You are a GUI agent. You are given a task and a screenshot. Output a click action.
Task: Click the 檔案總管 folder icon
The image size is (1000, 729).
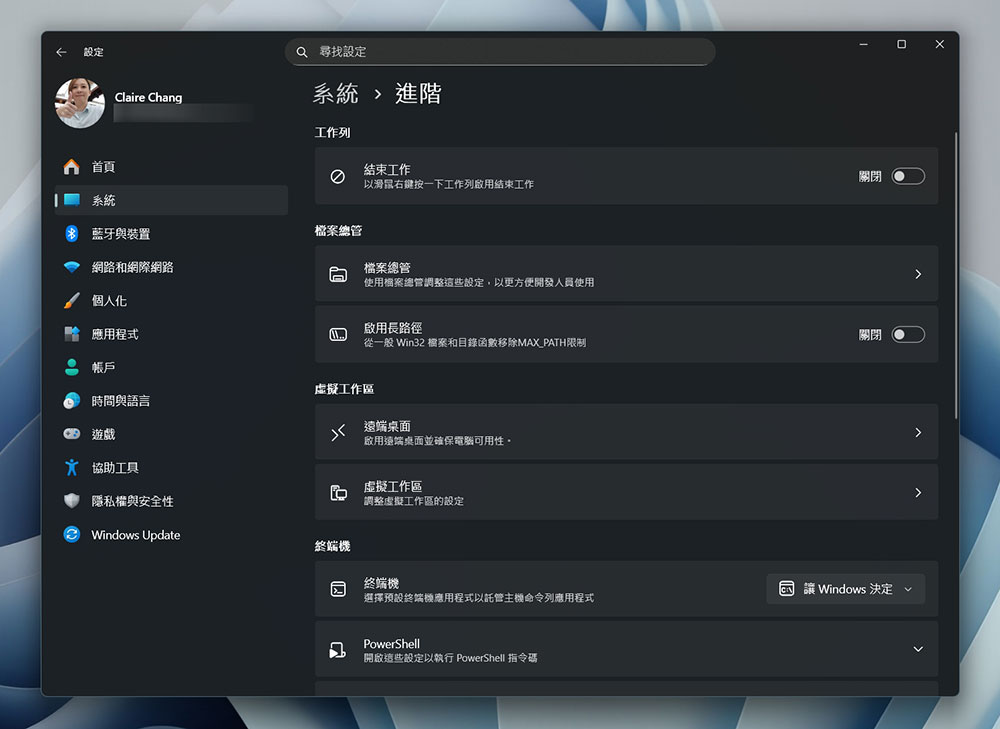(x=337, y=274)
